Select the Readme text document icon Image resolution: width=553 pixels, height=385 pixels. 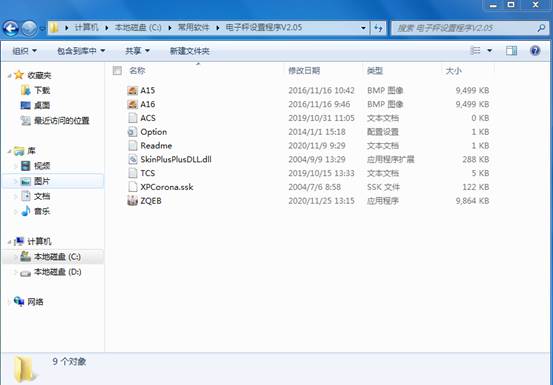click(x=132, y=146)
